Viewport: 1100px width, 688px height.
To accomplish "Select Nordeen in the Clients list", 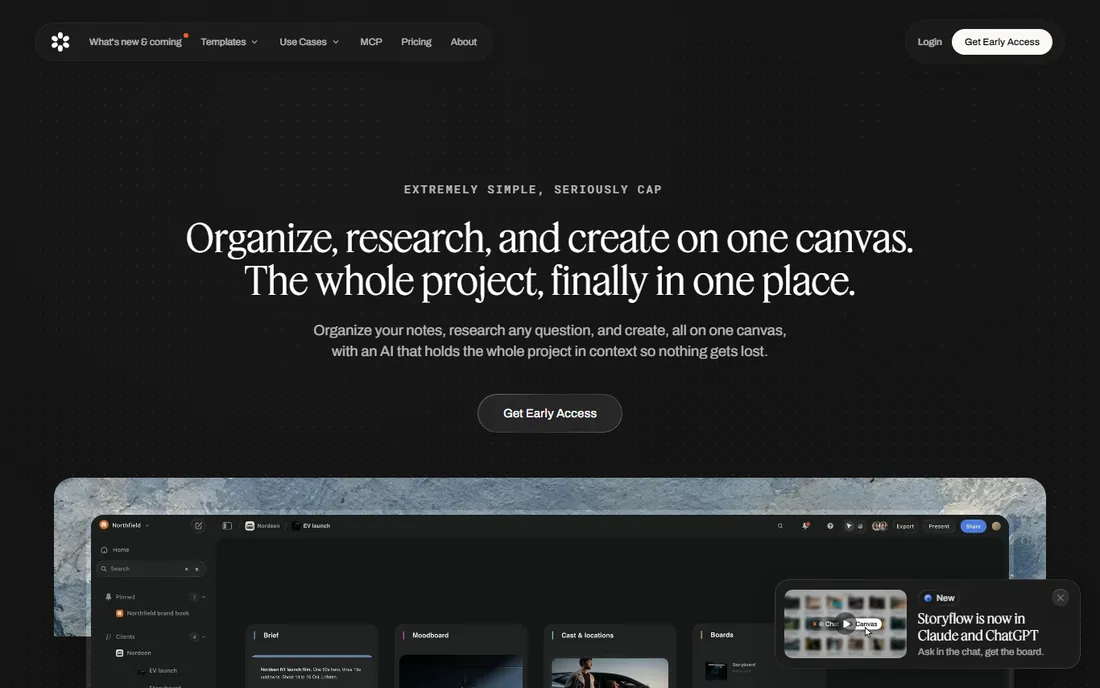I will [133, 653].
